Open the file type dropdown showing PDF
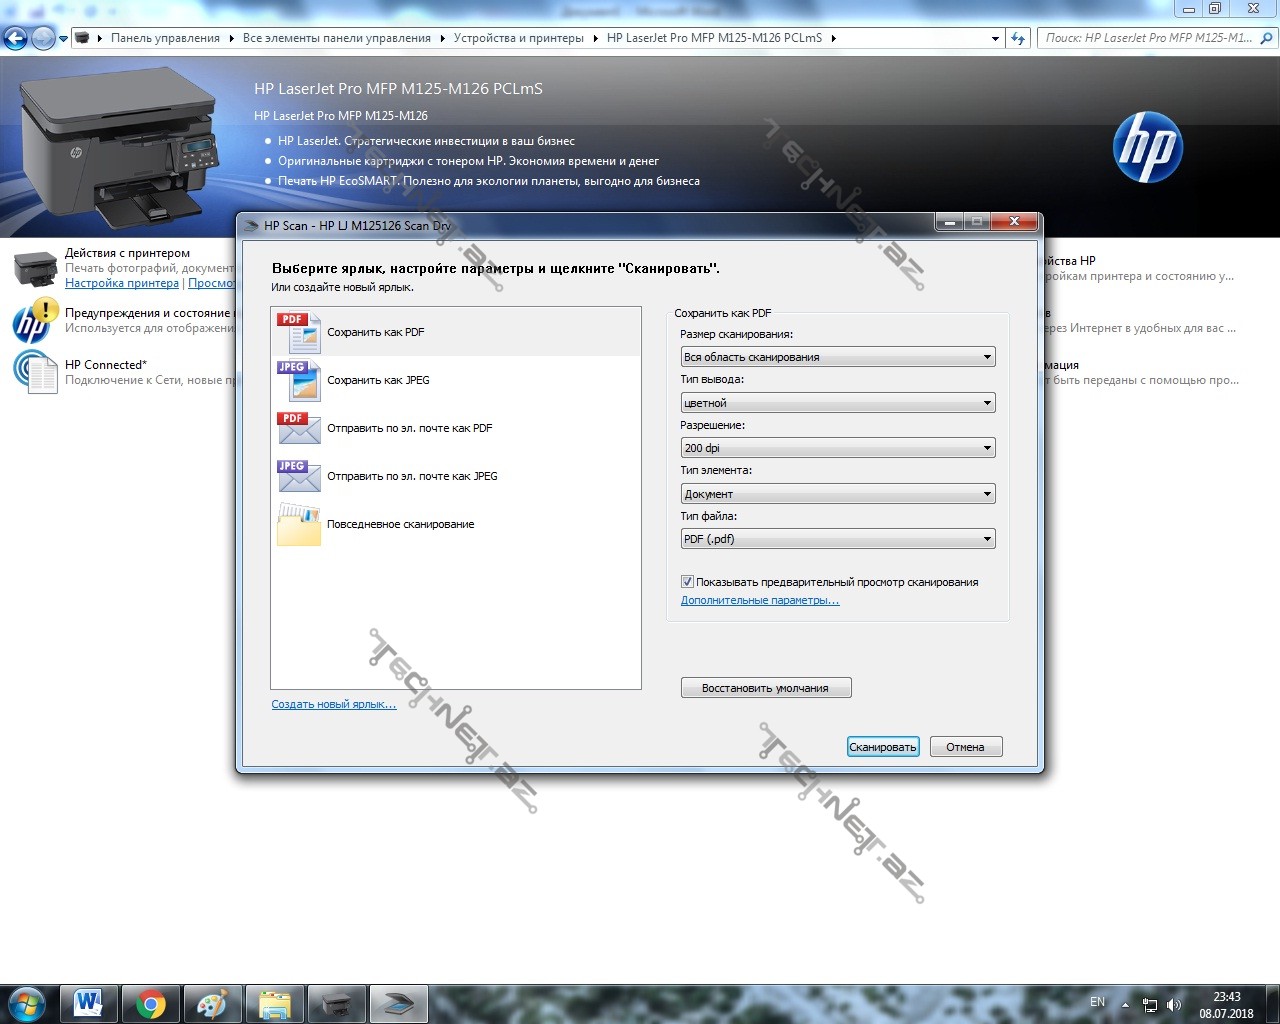The height and width of the screenshot is (1024, 1280). (x=837, y=539)
